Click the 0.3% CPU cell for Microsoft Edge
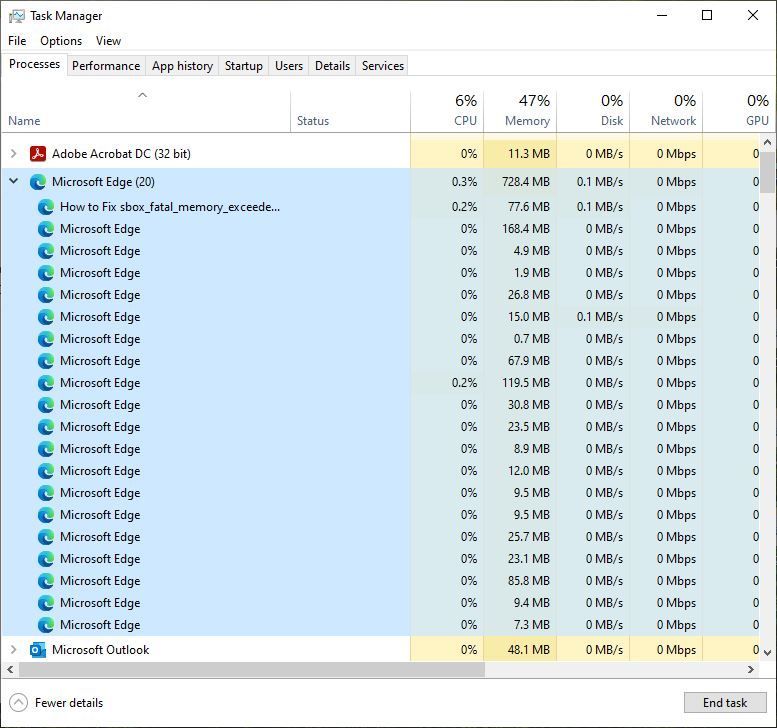Viewport: 777px width, 728px height. (x=447, y=182)
